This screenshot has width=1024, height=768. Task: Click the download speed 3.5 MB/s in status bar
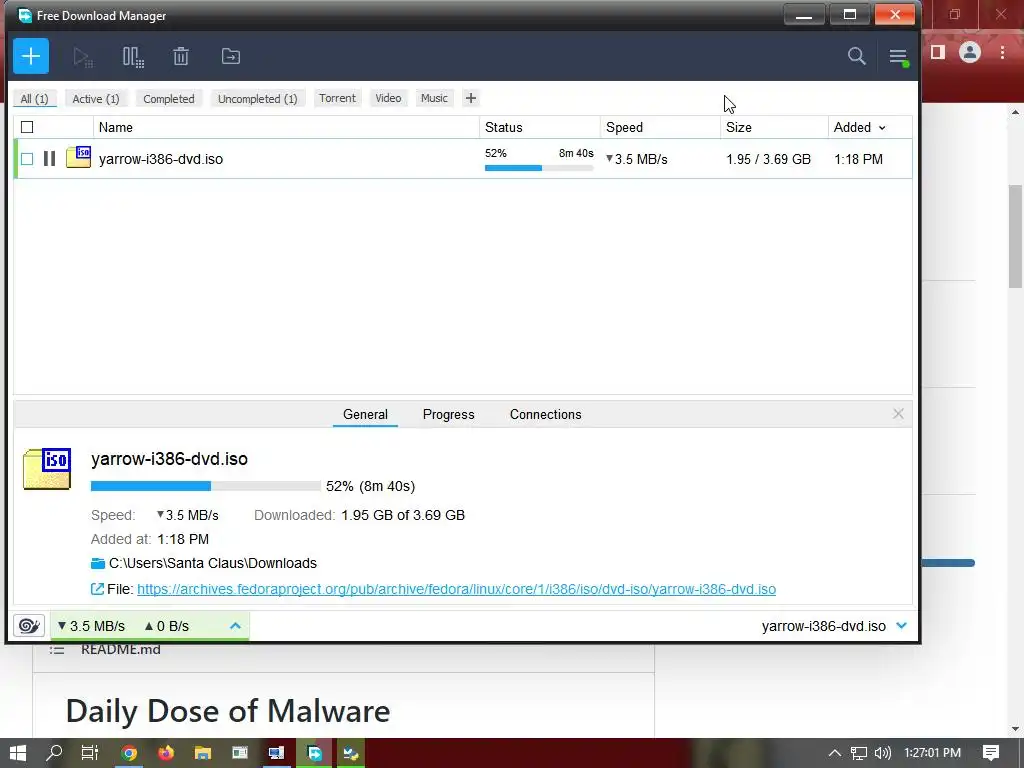(x=91, y=626)
